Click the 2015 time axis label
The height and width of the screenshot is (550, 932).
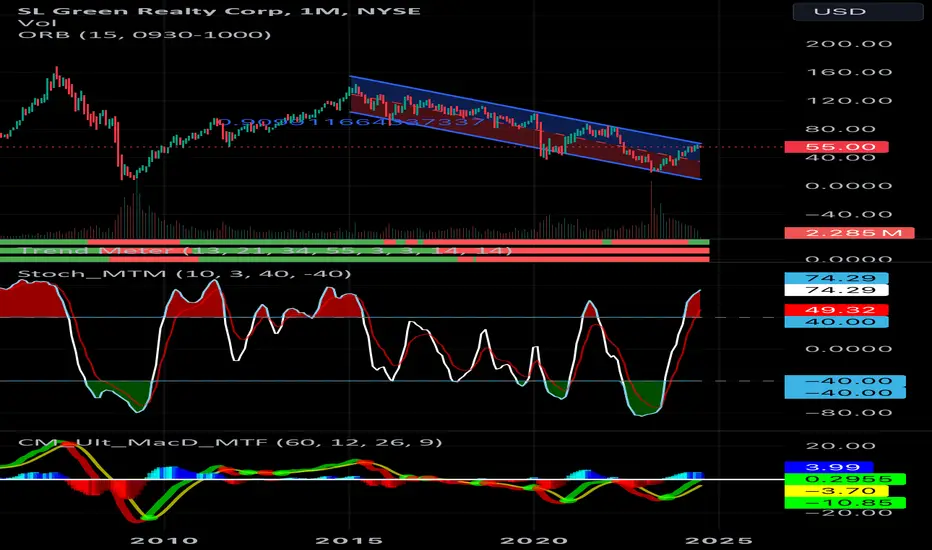[x=349, y=540]
